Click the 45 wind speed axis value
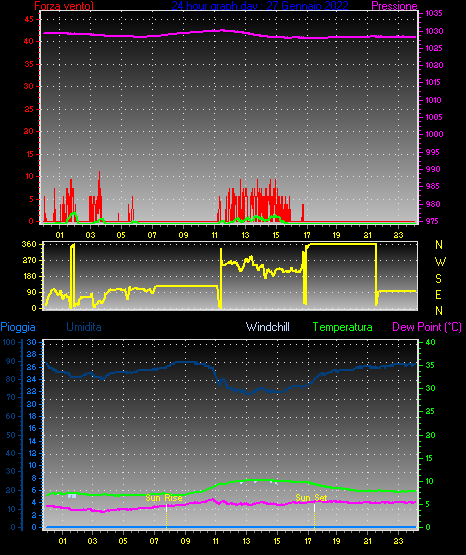Screen dimensions: 466x555 pyautogui.click(x=29, y=19)
